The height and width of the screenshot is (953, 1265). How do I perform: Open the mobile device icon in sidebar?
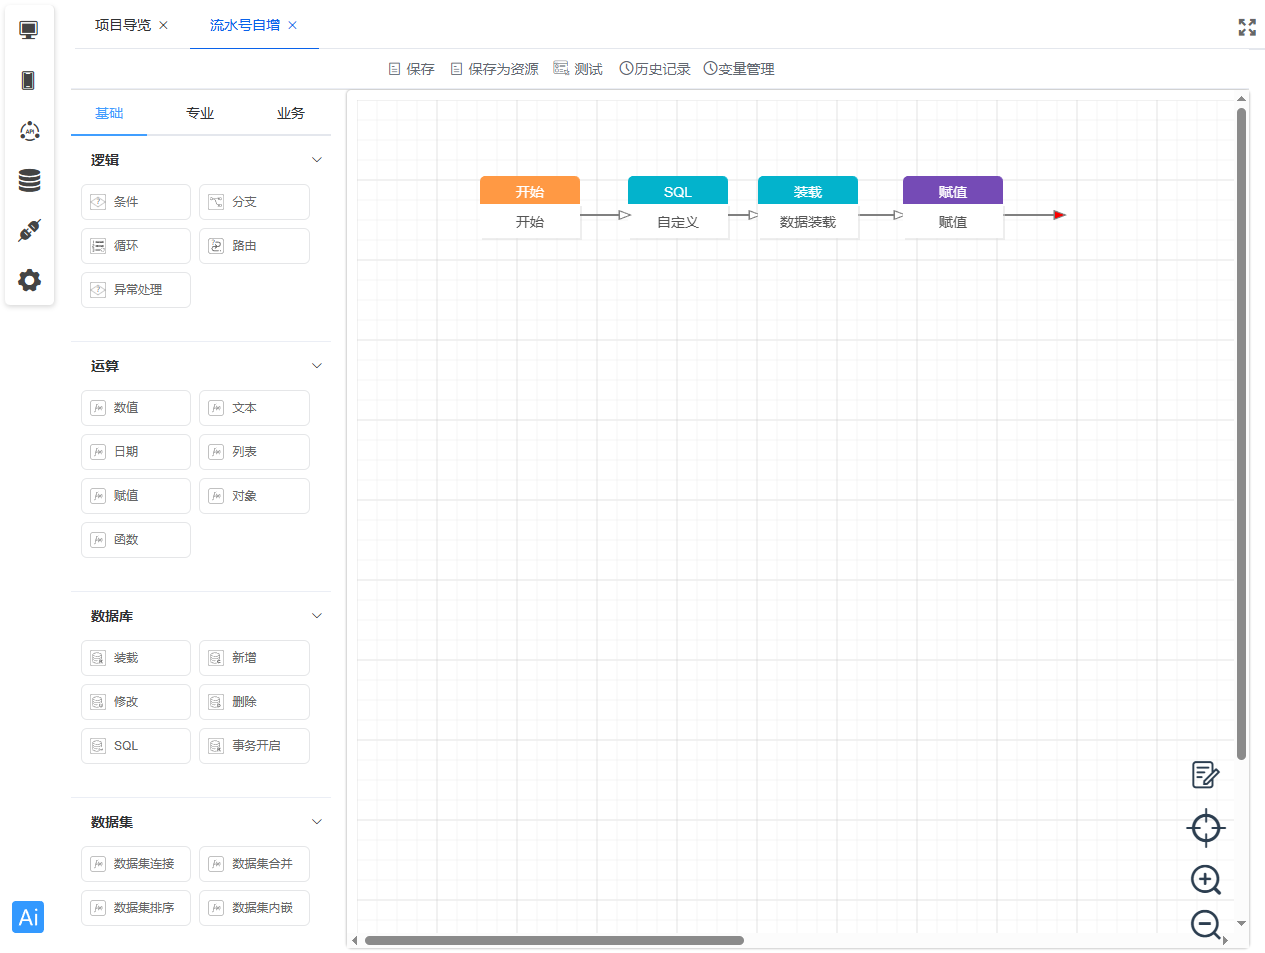click(x=29, y=81)
